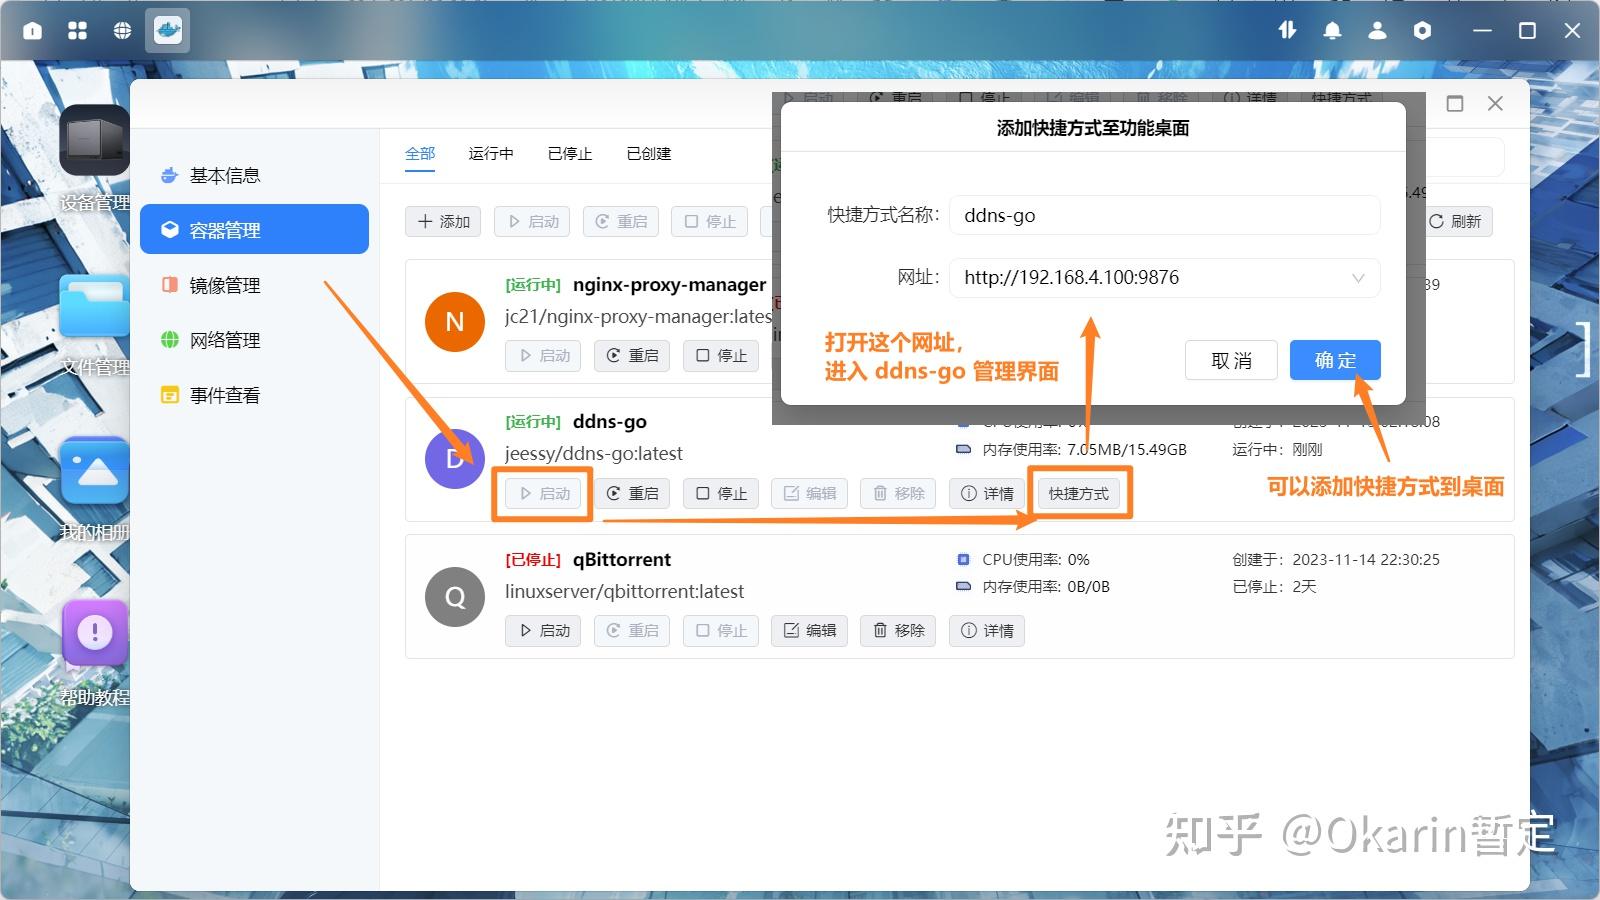Click the notification bell in the title bar
The width and height of the screenshot is (1600, 900).
1332,30
